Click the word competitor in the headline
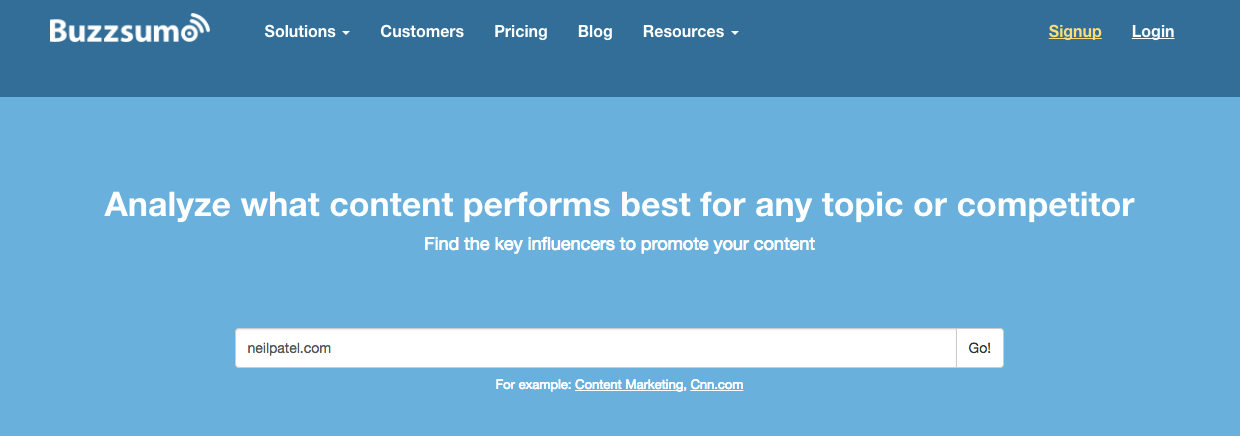The width and height of the screenshot is (1240, 436). 1046,205
